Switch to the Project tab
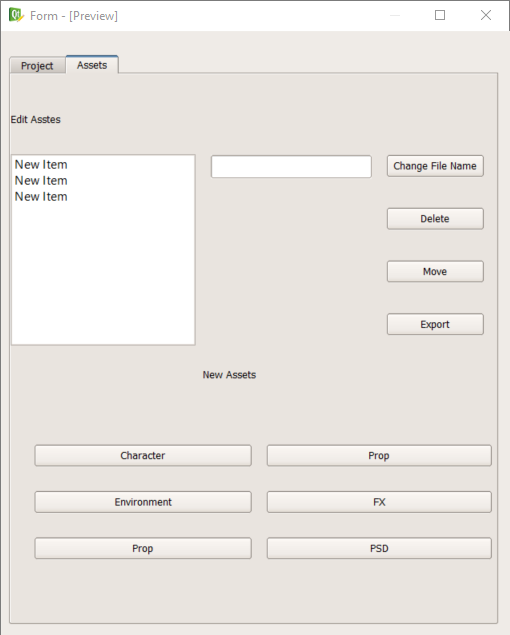 [37, 66]
